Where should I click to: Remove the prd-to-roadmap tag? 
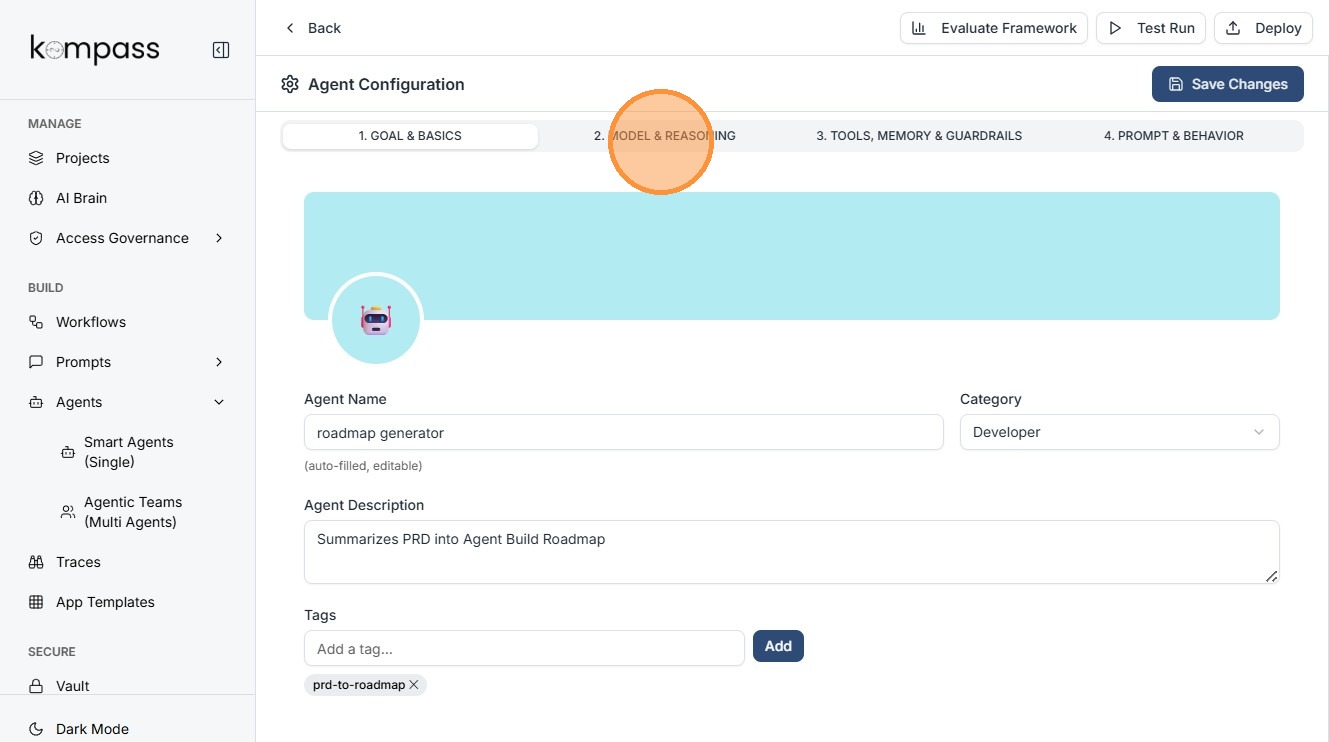414,685
